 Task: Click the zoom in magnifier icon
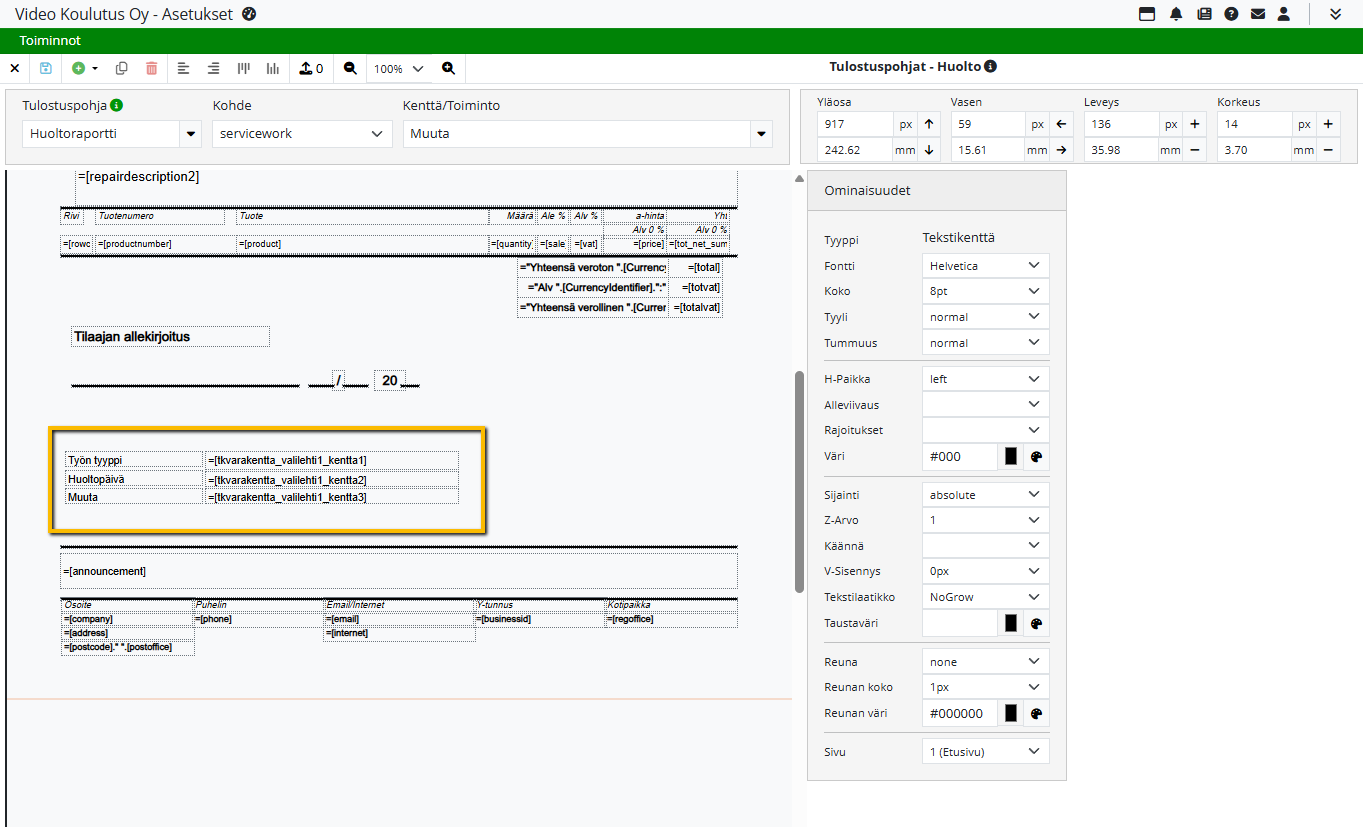tap(448, 68)
